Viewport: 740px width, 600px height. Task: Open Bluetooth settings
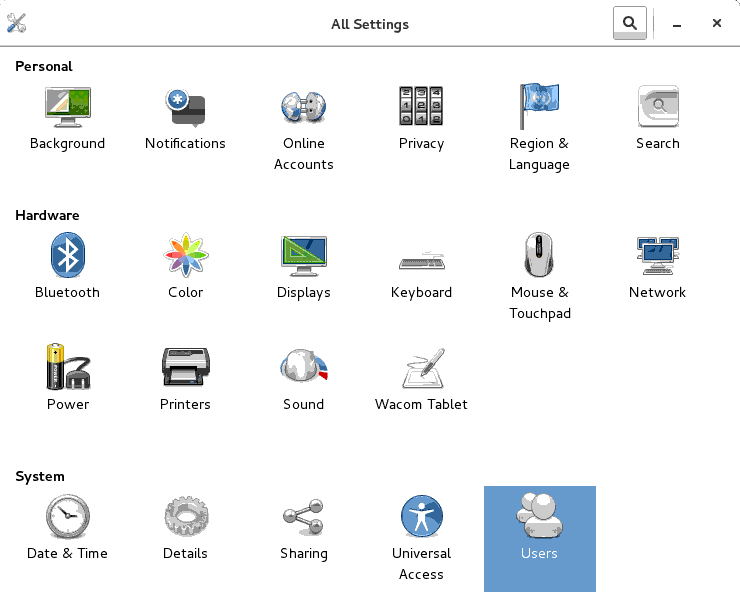click(x=67, y=256)
